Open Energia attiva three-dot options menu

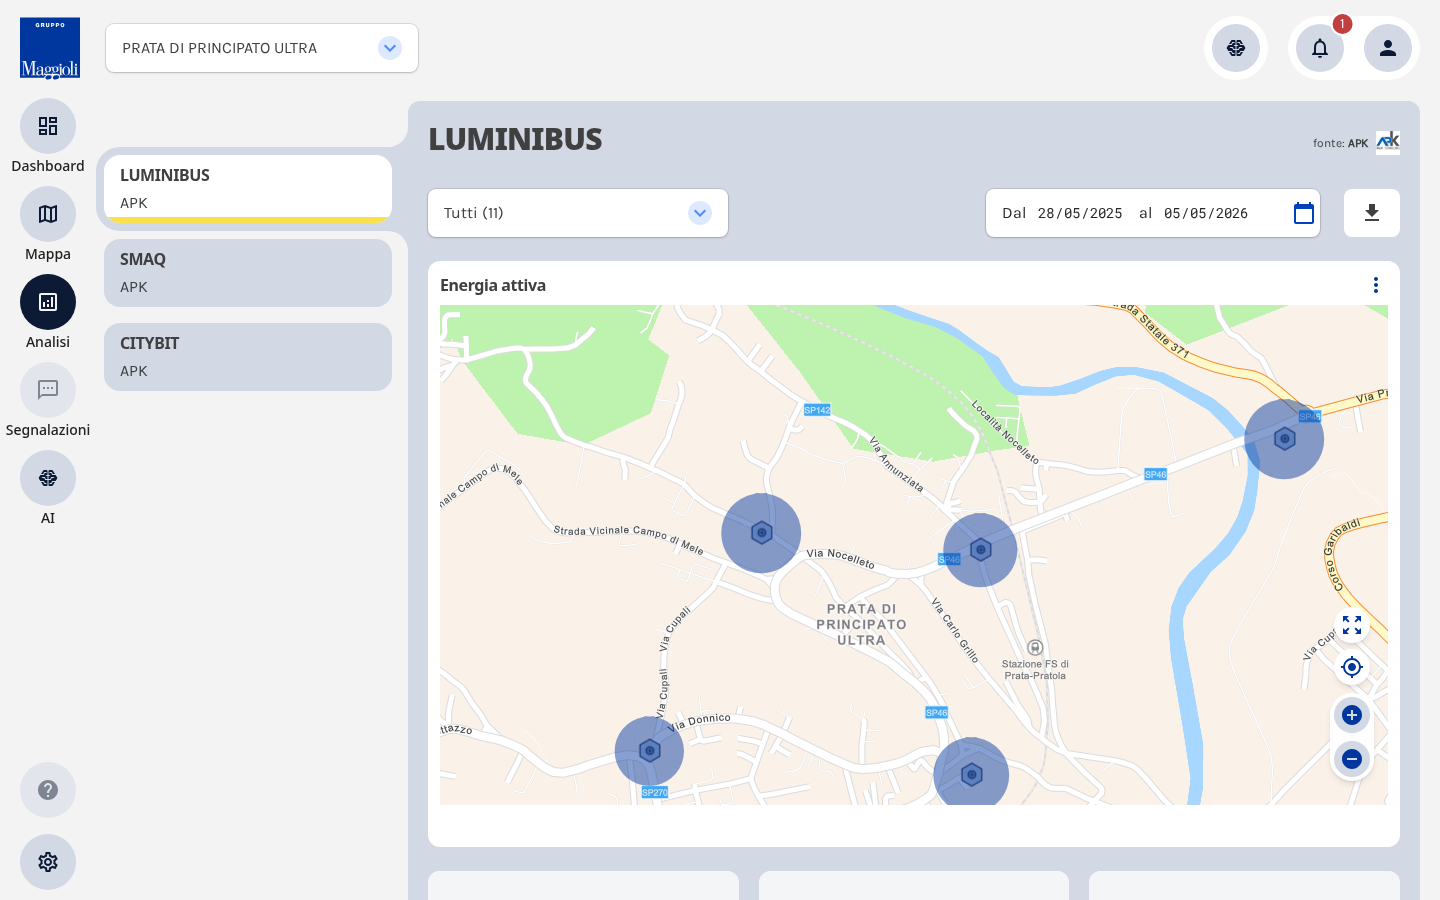[1376, 285]
